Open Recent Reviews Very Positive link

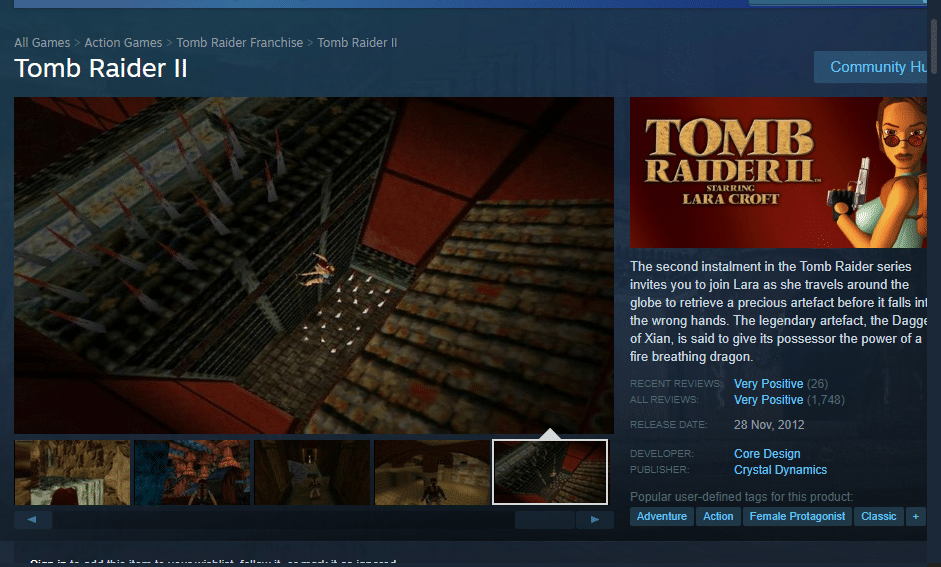pyautogui.click(x=768, y=383)
